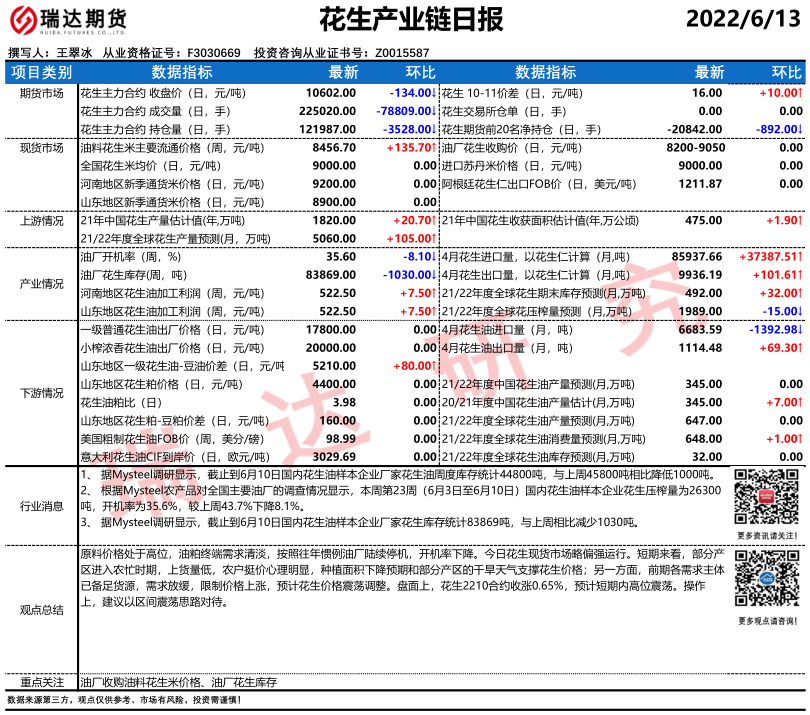Click the 更多观点请咨询 caption text
Viewport: 810px width, 715px height.
[x=767, y=621]
